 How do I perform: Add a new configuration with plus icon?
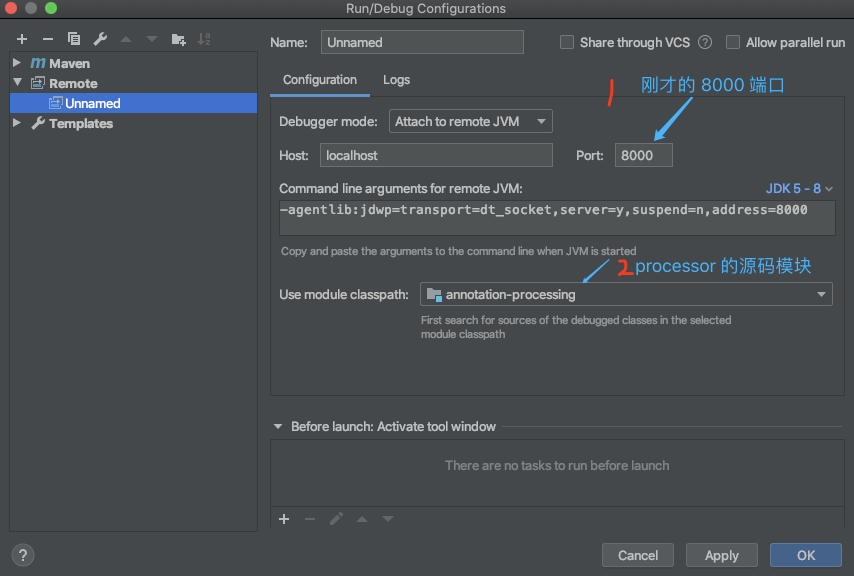click(22, 39)
